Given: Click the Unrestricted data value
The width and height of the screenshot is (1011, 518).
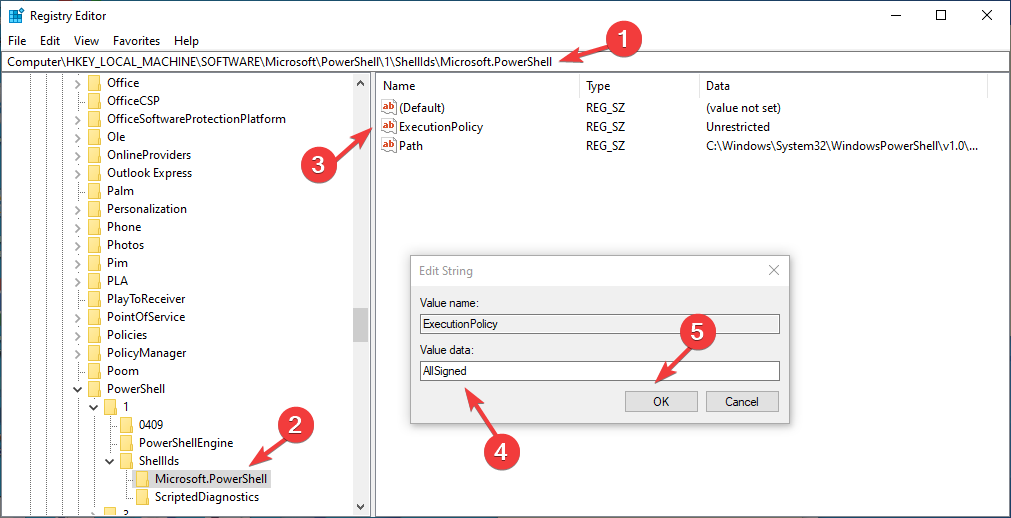Looking at the screenshot, I should (x=738, y=127).
